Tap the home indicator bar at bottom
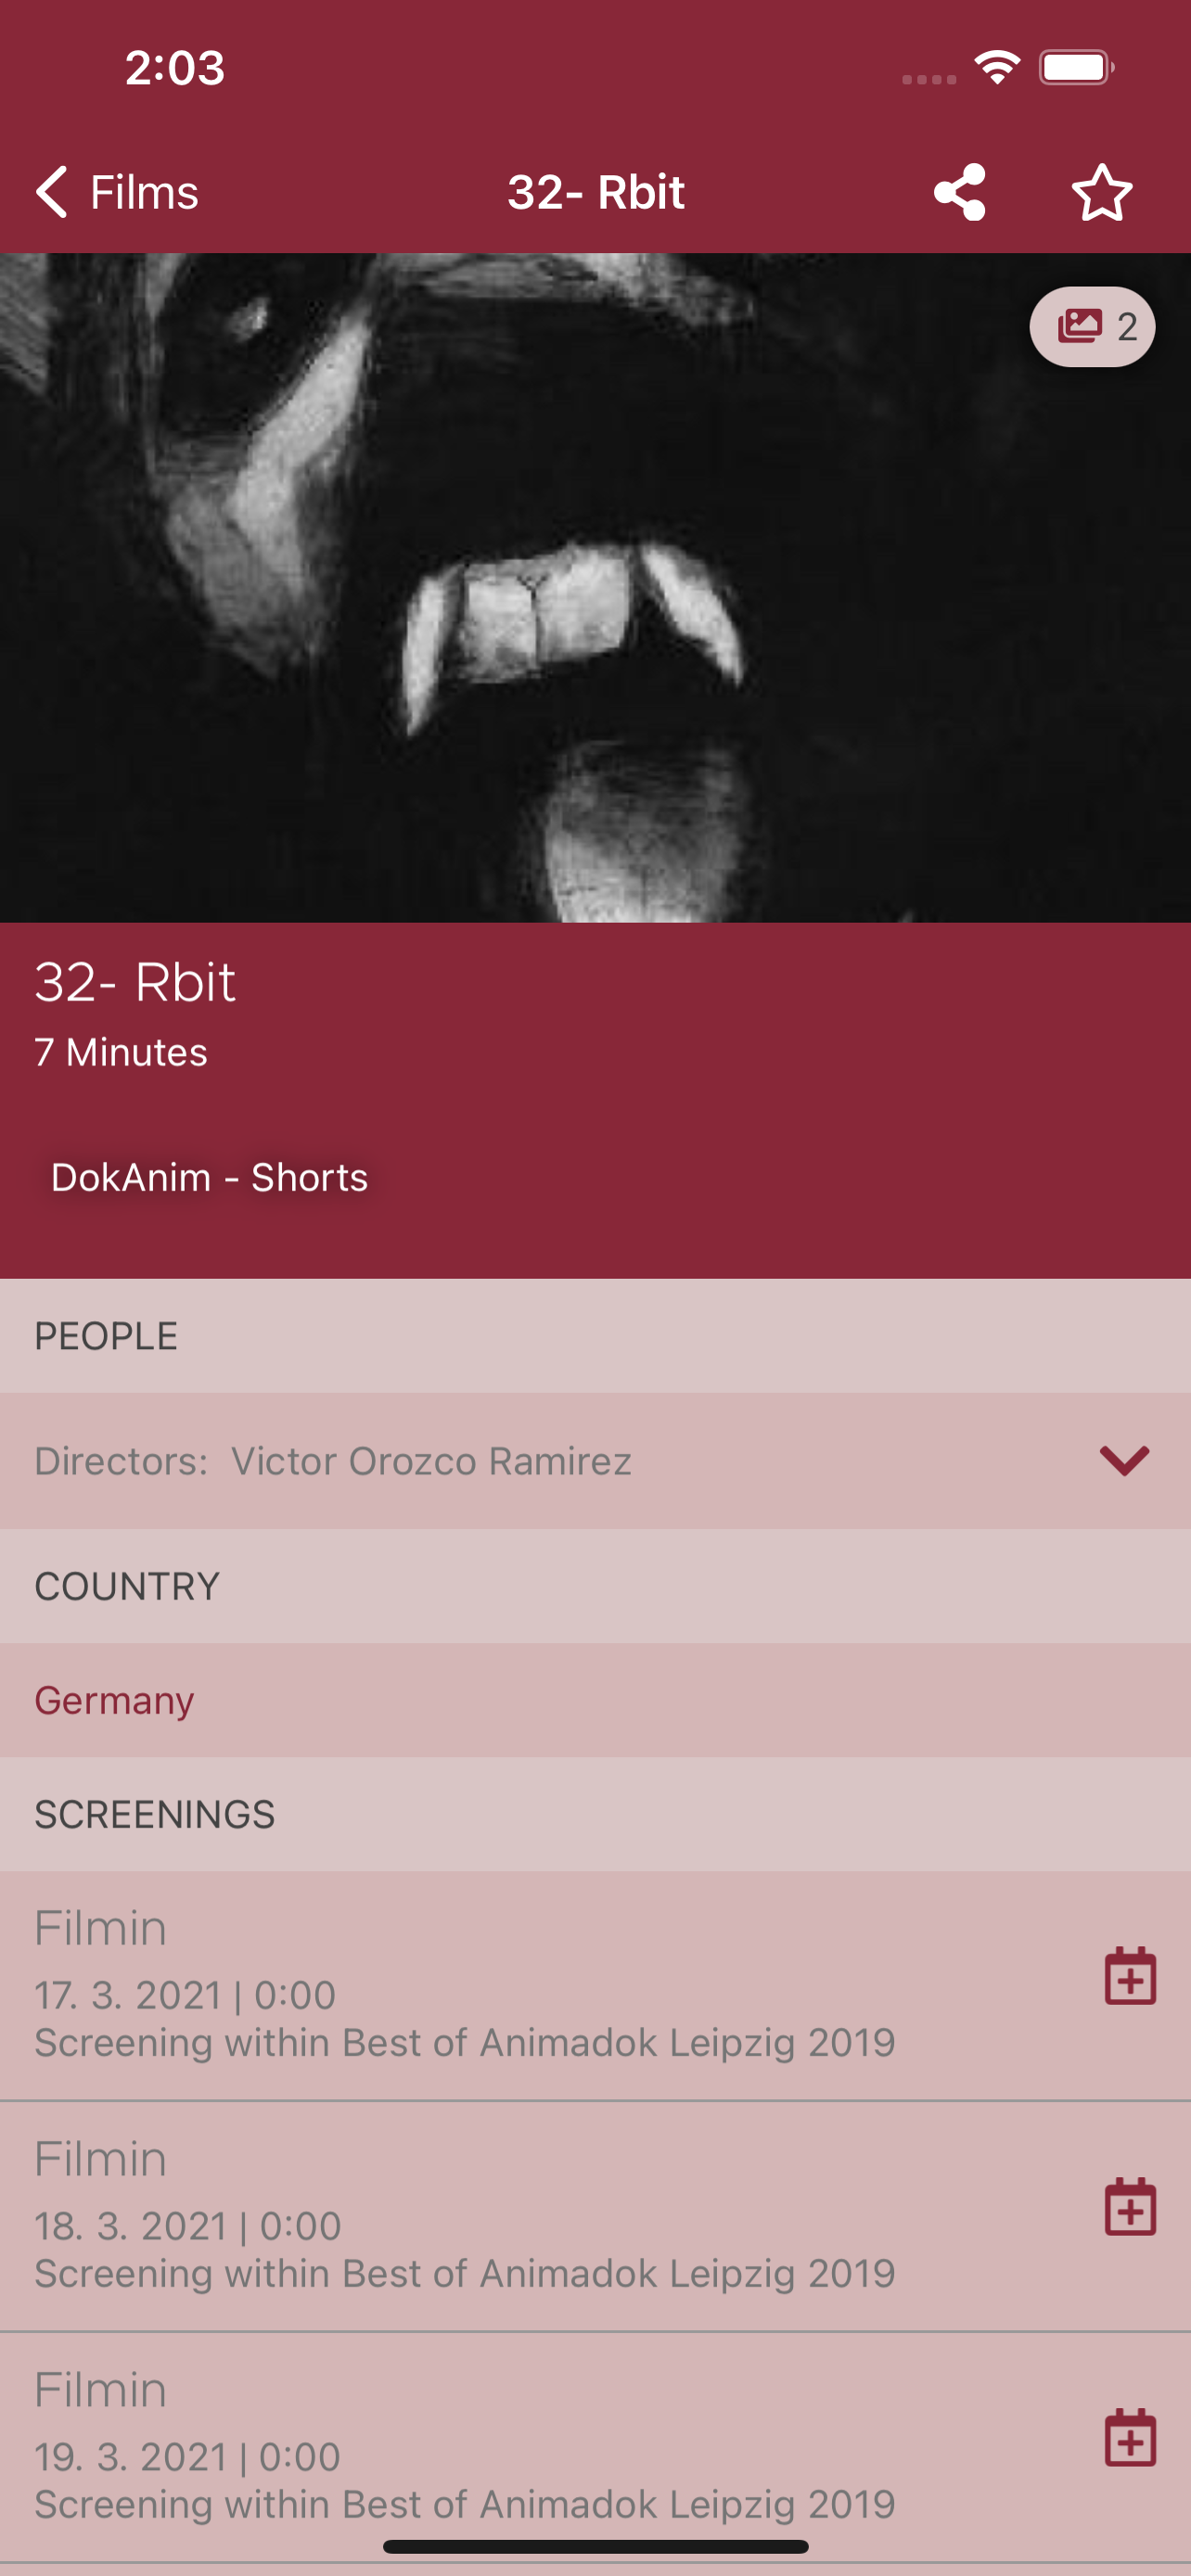The height and width of the screenshot is (2576, 1191). pyautogui.click(x=595, y=2546)
